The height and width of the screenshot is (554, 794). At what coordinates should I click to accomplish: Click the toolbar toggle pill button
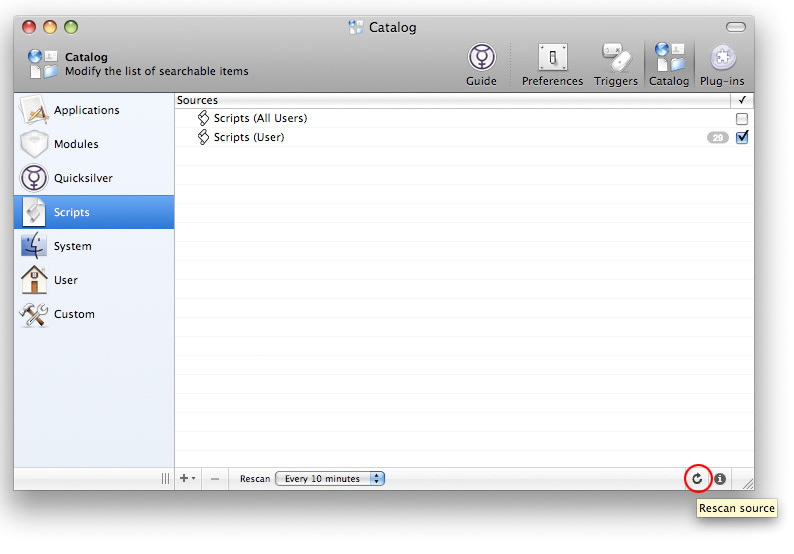[x=735, y=27]
